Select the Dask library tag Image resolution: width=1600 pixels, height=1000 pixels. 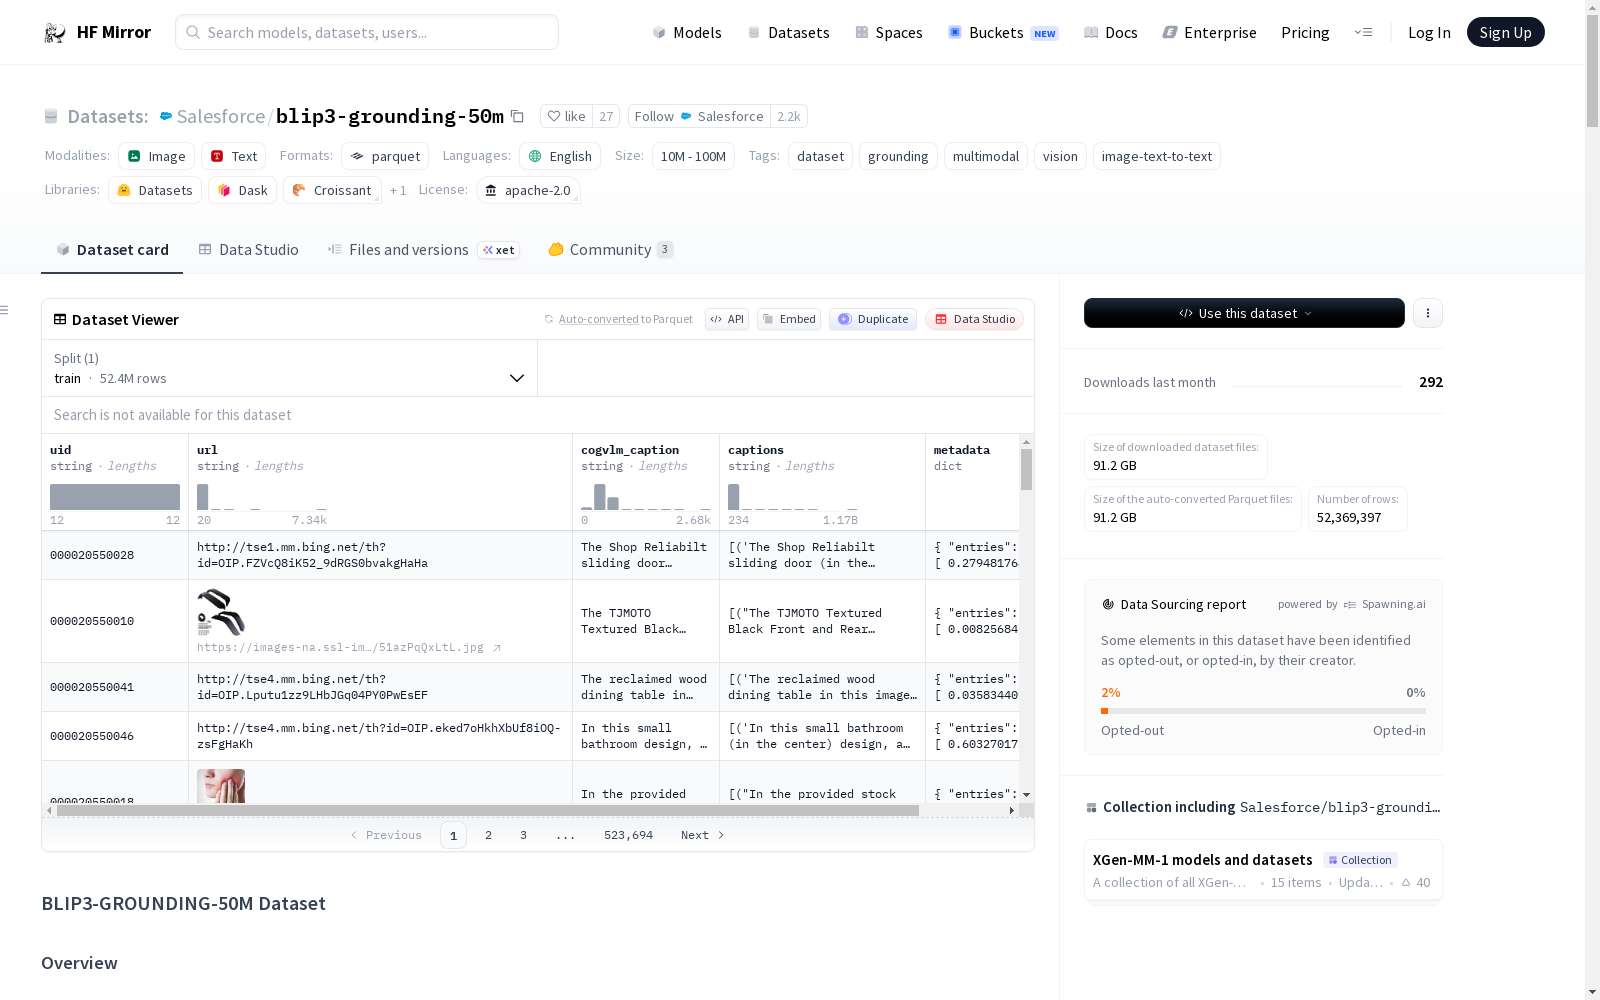coord(242,190)
